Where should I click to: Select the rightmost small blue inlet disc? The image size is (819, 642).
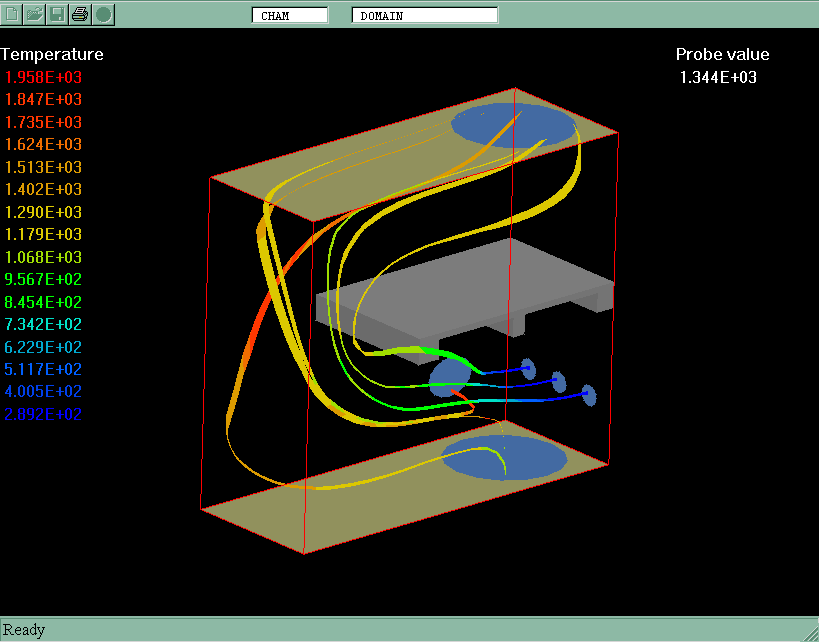(x=590, y=396)
